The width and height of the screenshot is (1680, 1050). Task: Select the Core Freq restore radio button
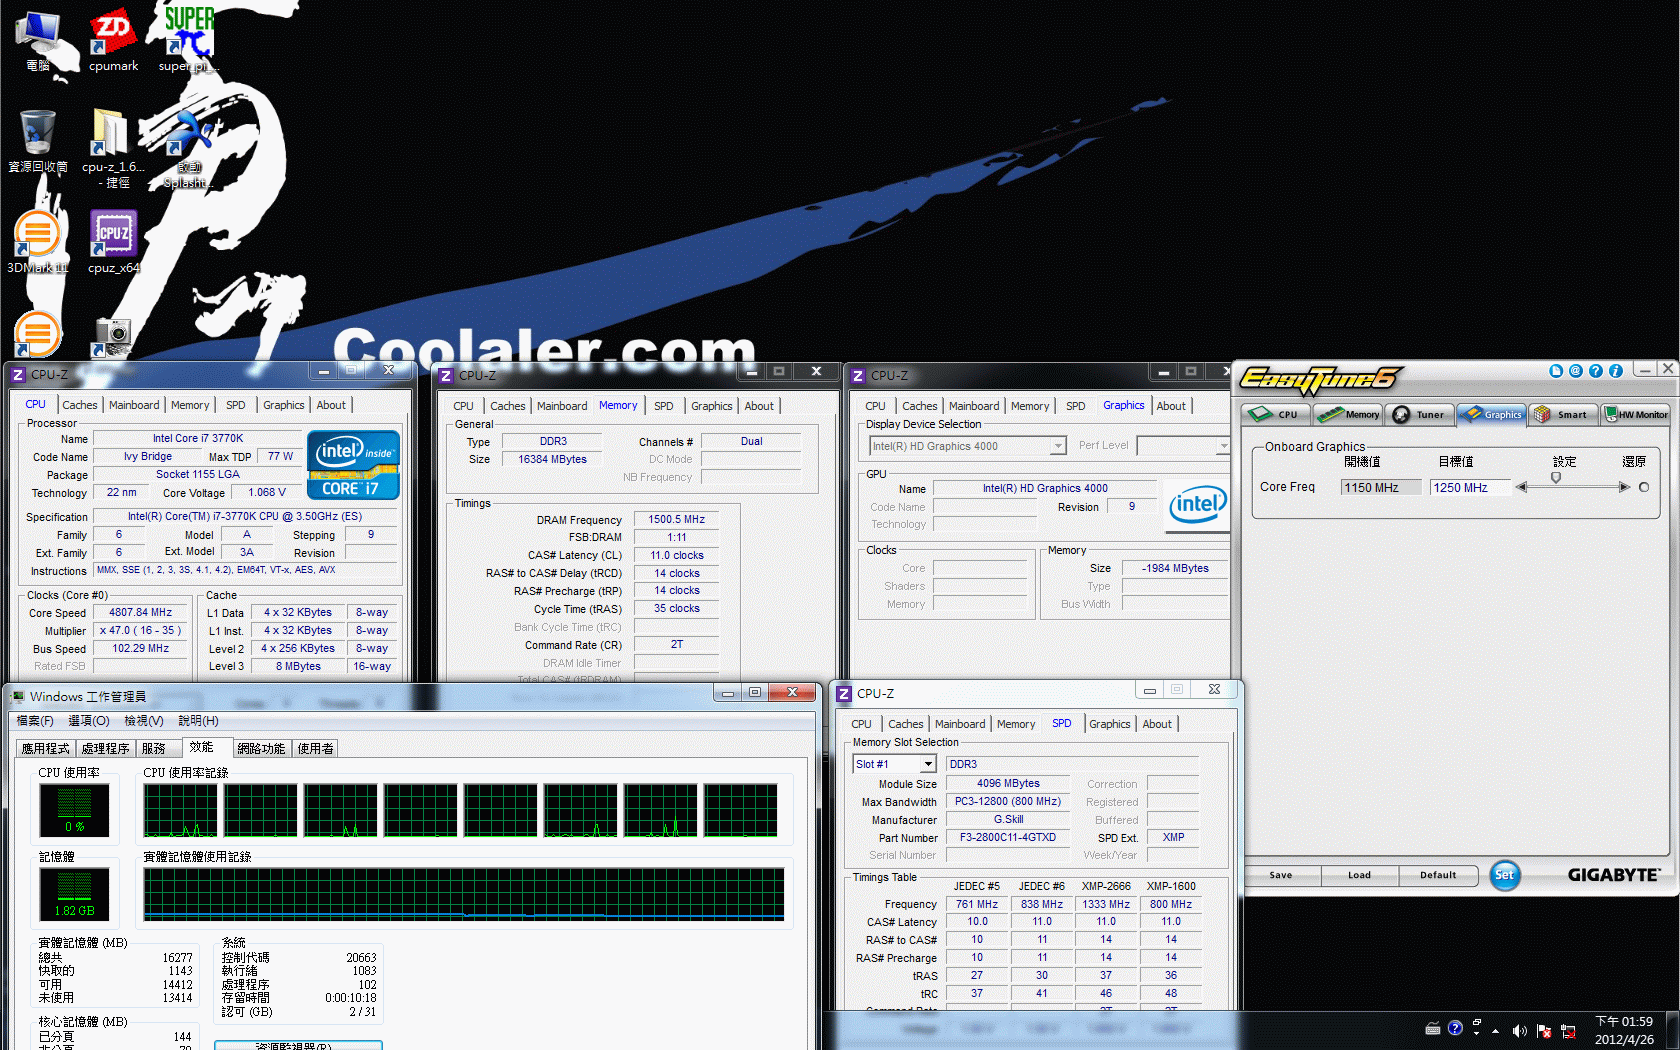point(1643,487)
